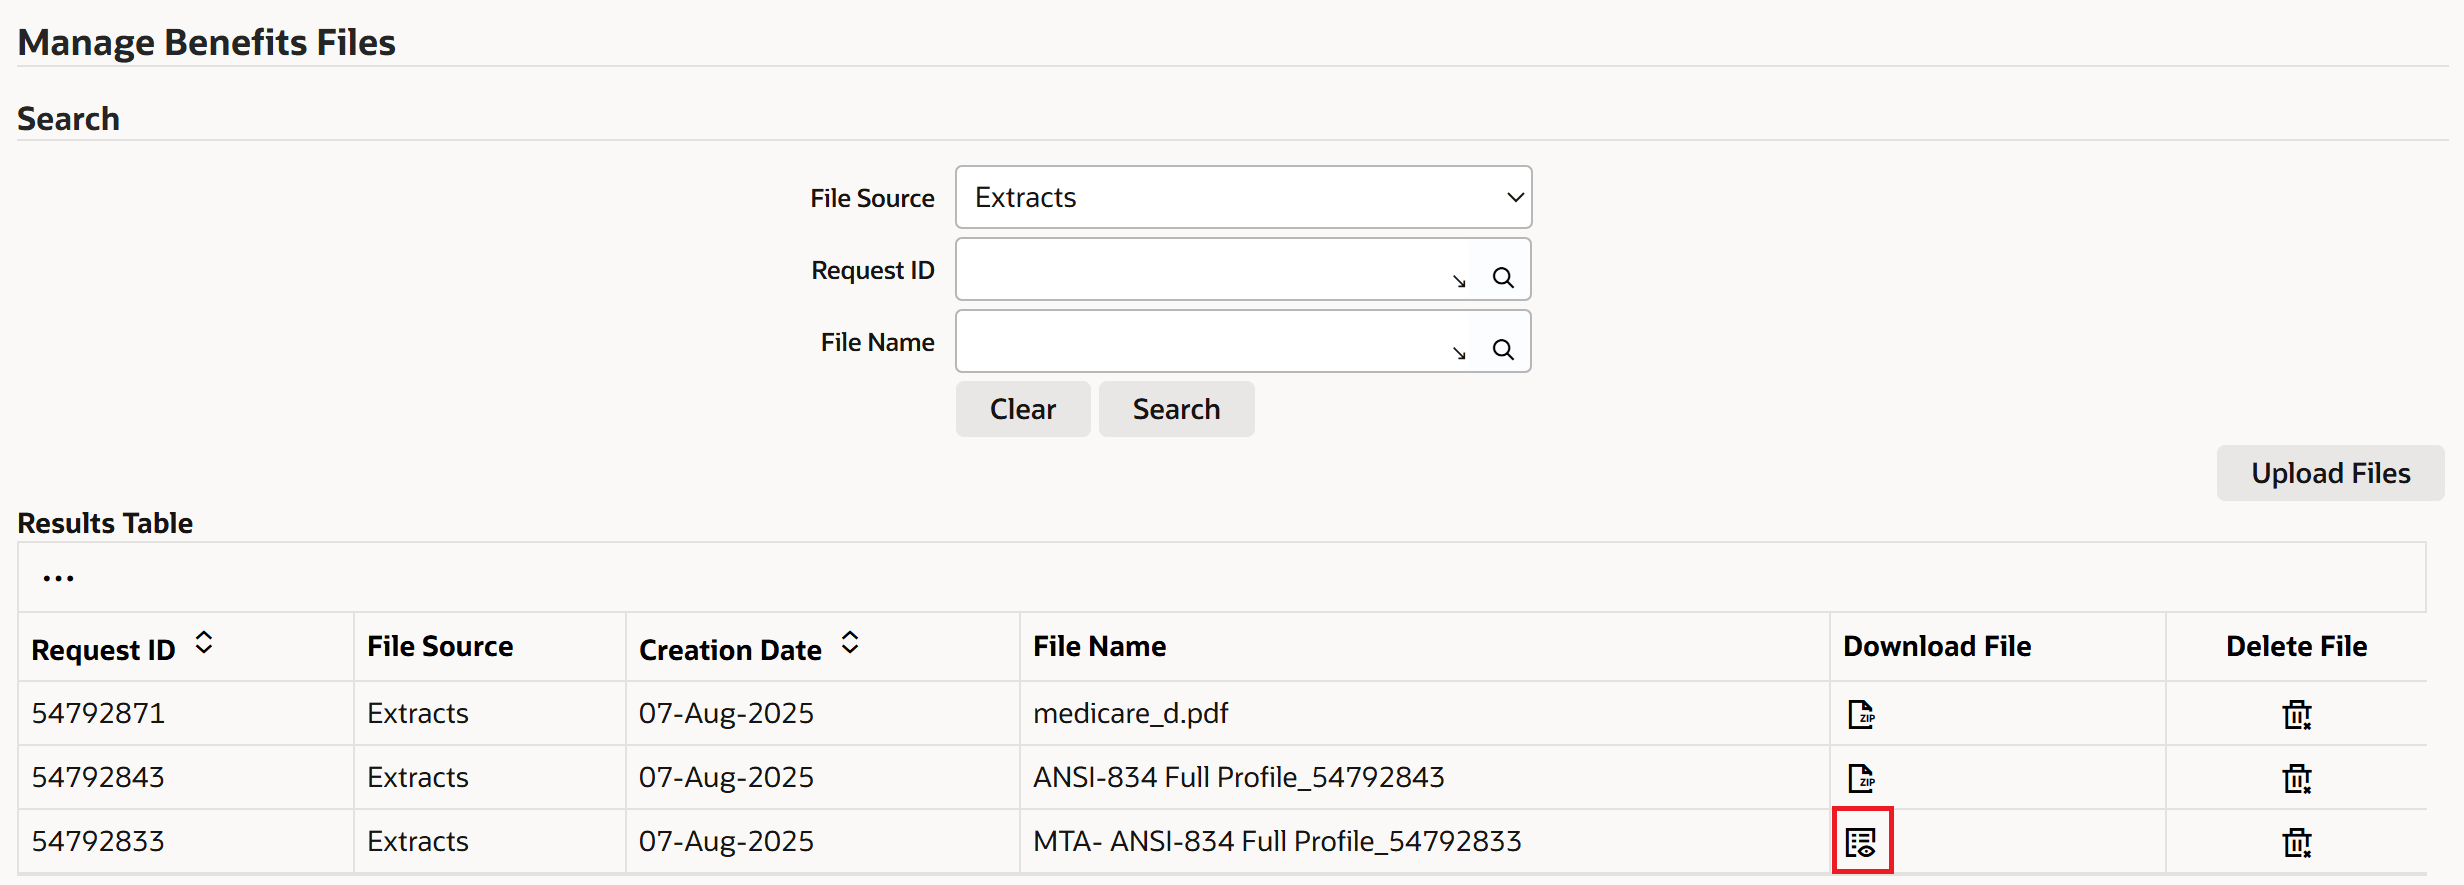Open results table actions ellipsis menu
The image size is (2464, 885).
(58, 578)
